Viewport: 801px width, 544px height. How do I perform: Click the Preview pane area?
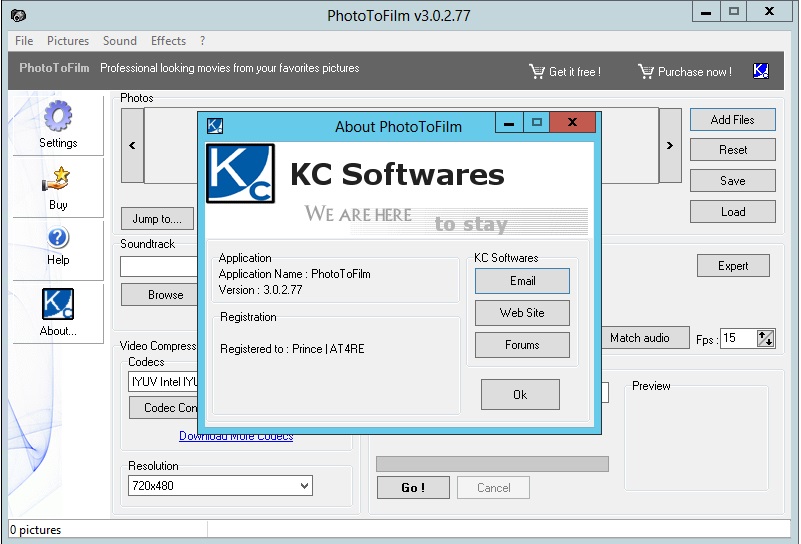pyautogui.click(x=696, y=440)
